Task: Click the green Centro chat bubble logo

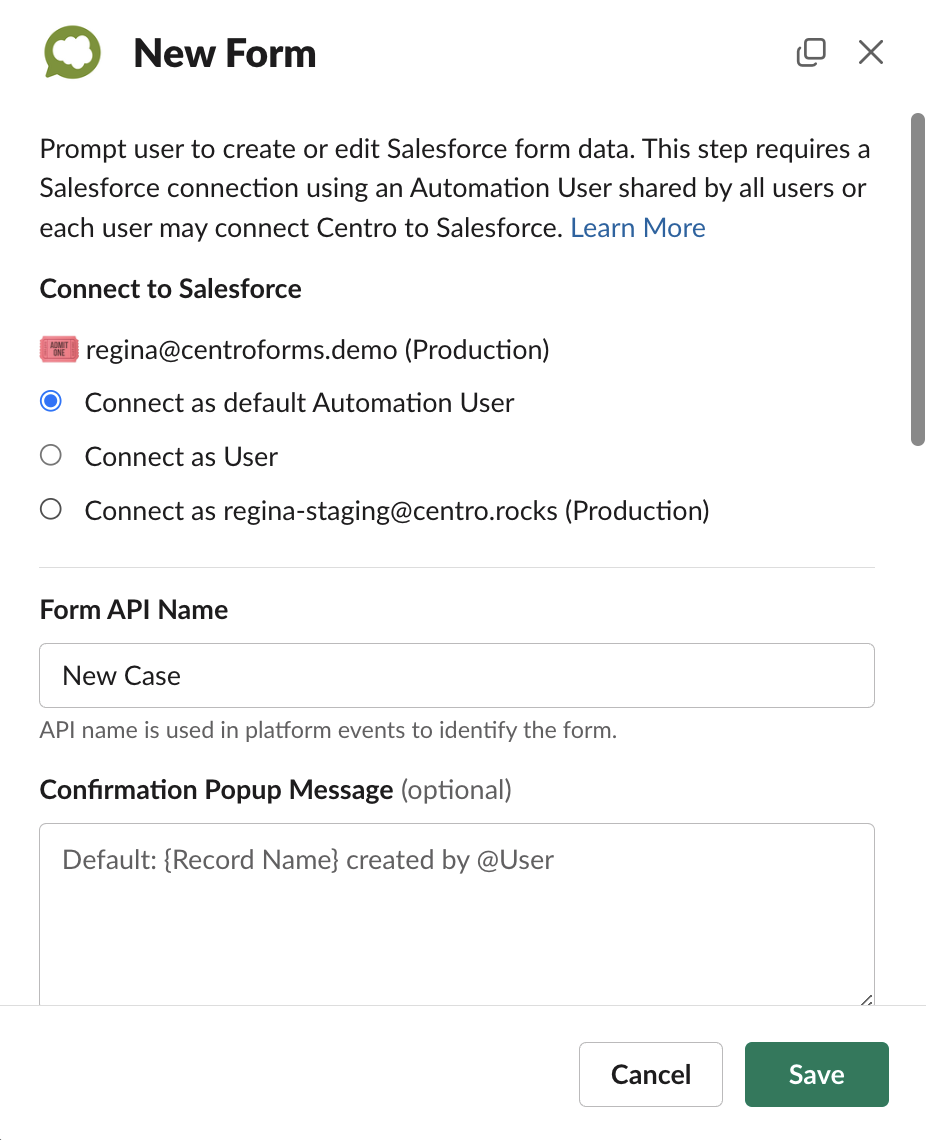Action: [72, 52]
